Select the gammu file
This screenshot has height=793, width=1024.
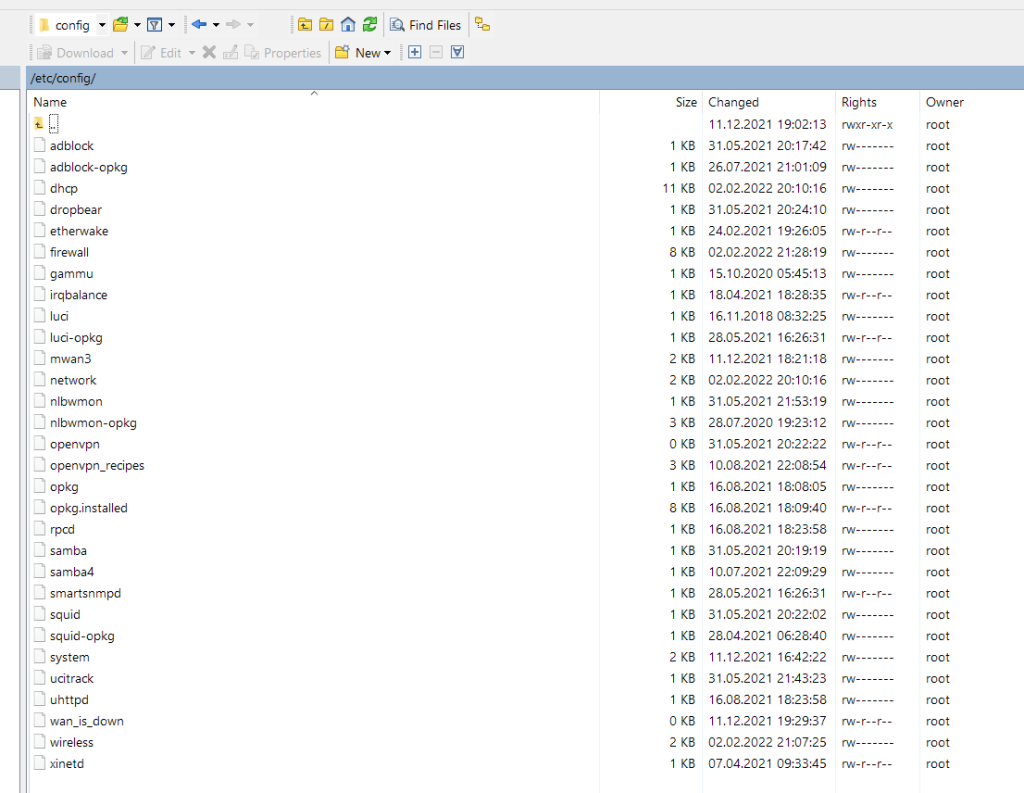coord(71,274)
